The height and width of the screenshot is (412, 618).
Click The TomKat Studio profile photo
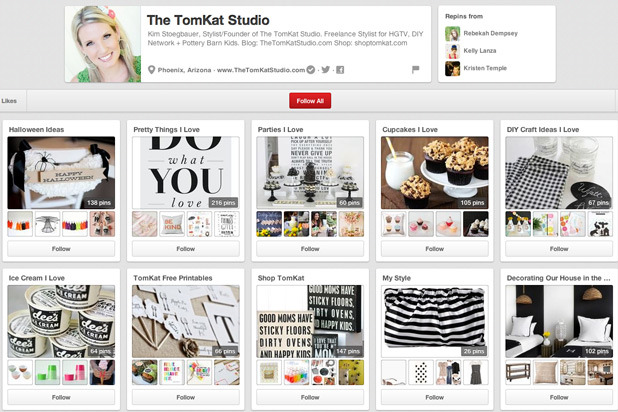[102, 44]
